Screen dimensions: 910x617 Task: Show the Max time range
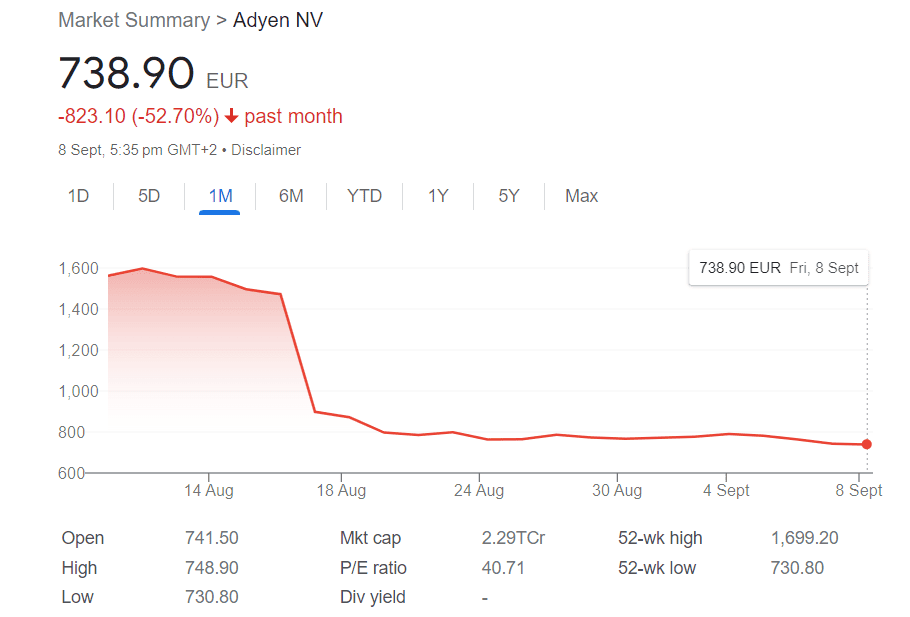[x=581, y=196]
